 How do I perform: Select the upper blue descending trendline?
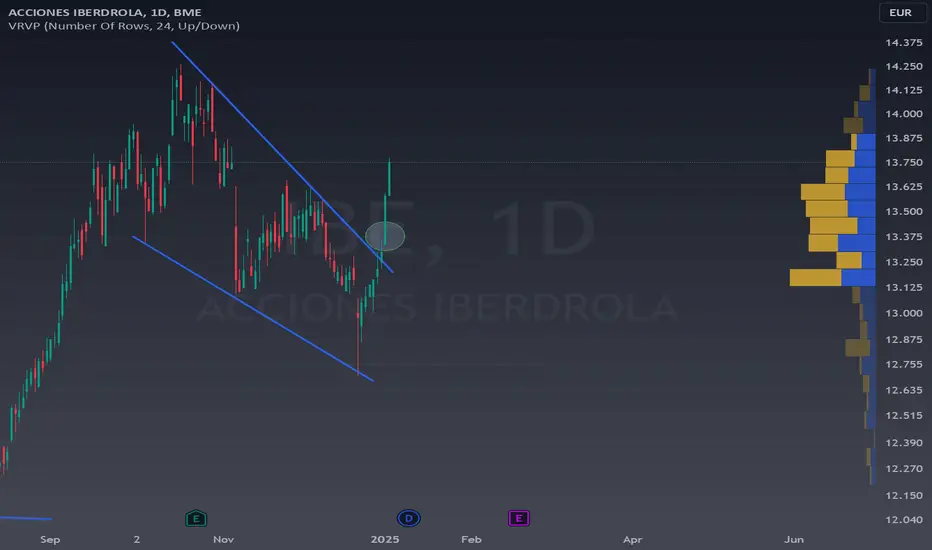click(282, 158)
